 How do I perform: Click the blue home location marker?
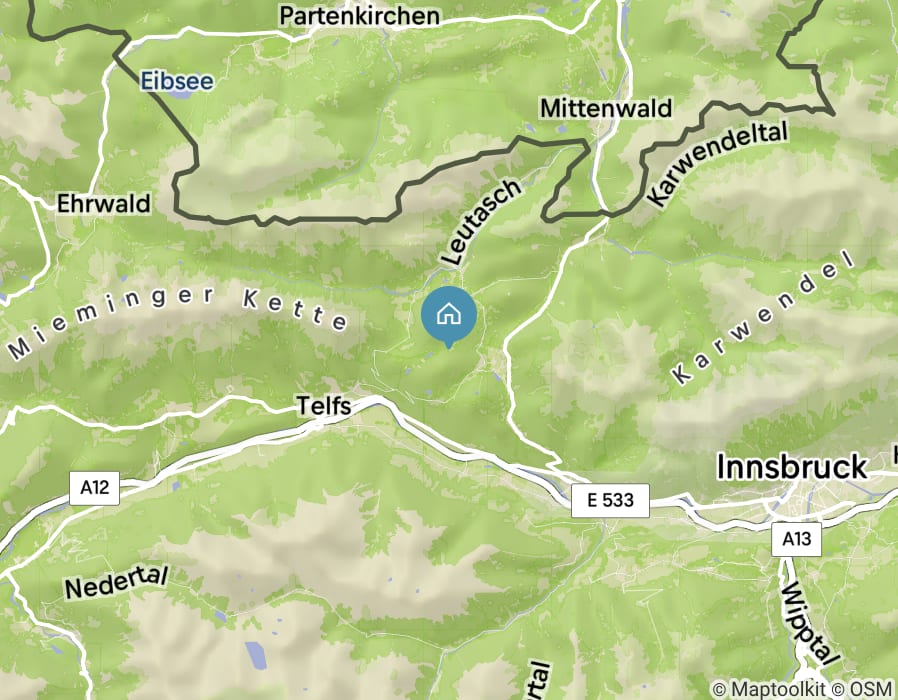(448, 317)
